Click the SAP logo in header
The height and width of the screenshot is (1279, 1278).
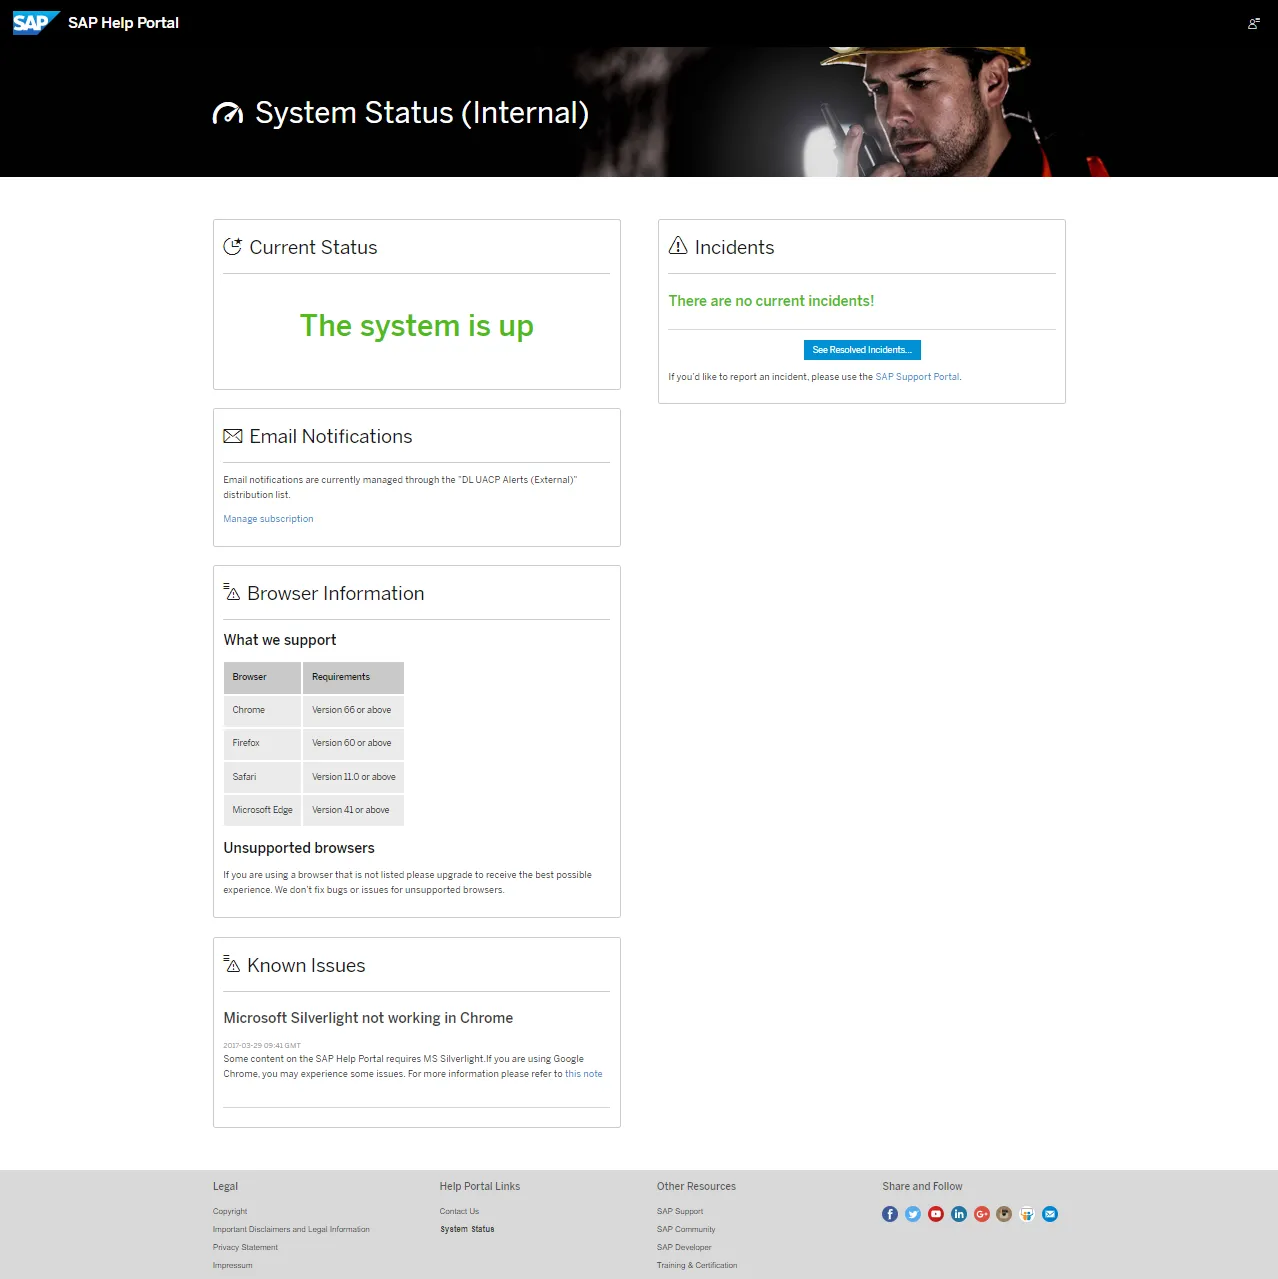tap(35, 23)
